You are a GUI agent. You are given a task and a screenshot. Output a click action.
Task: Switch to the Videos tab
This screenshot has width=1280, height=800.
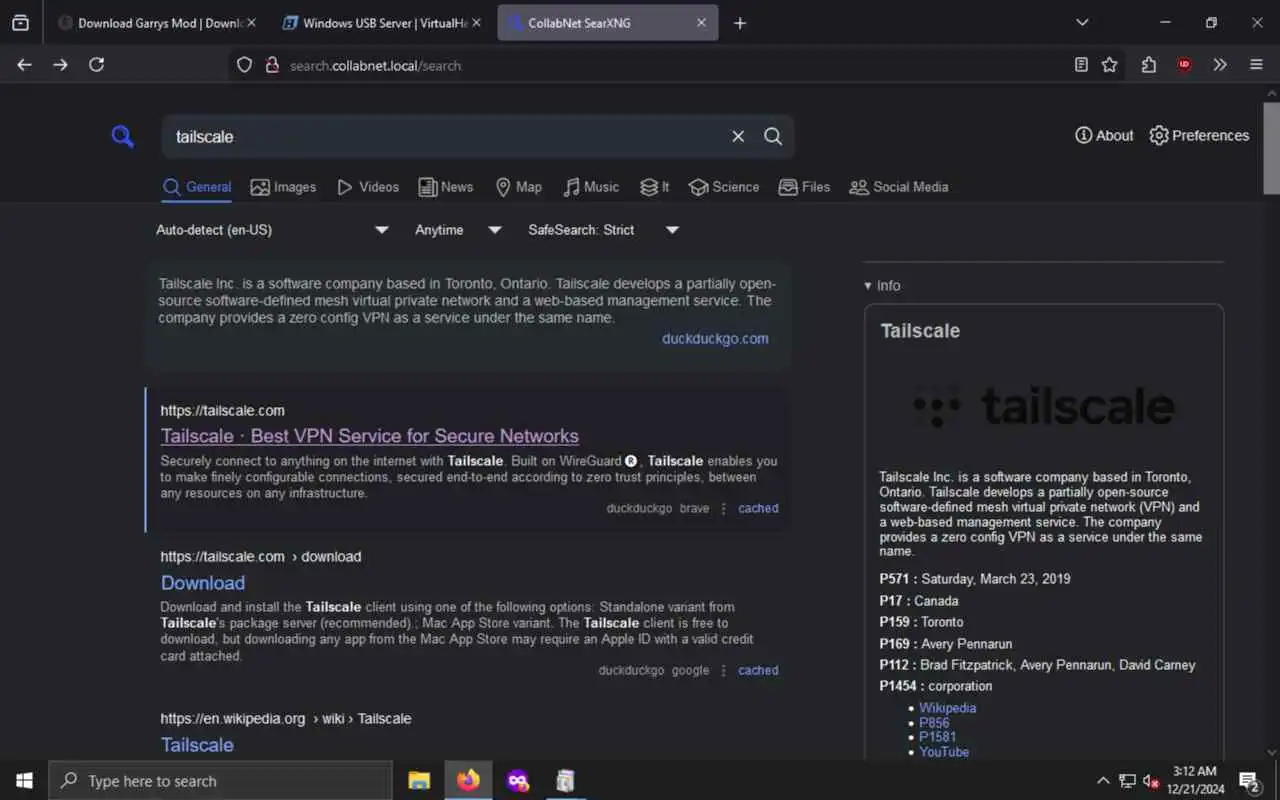coord(368,187)
